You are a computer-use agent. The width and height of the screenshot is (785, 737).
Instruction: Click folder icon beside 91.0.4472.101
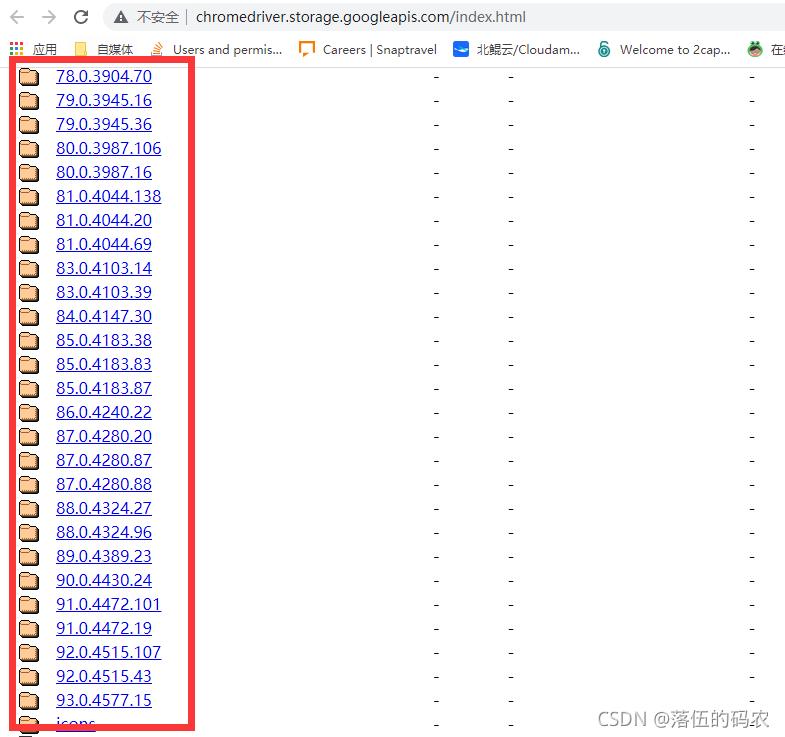29,606
